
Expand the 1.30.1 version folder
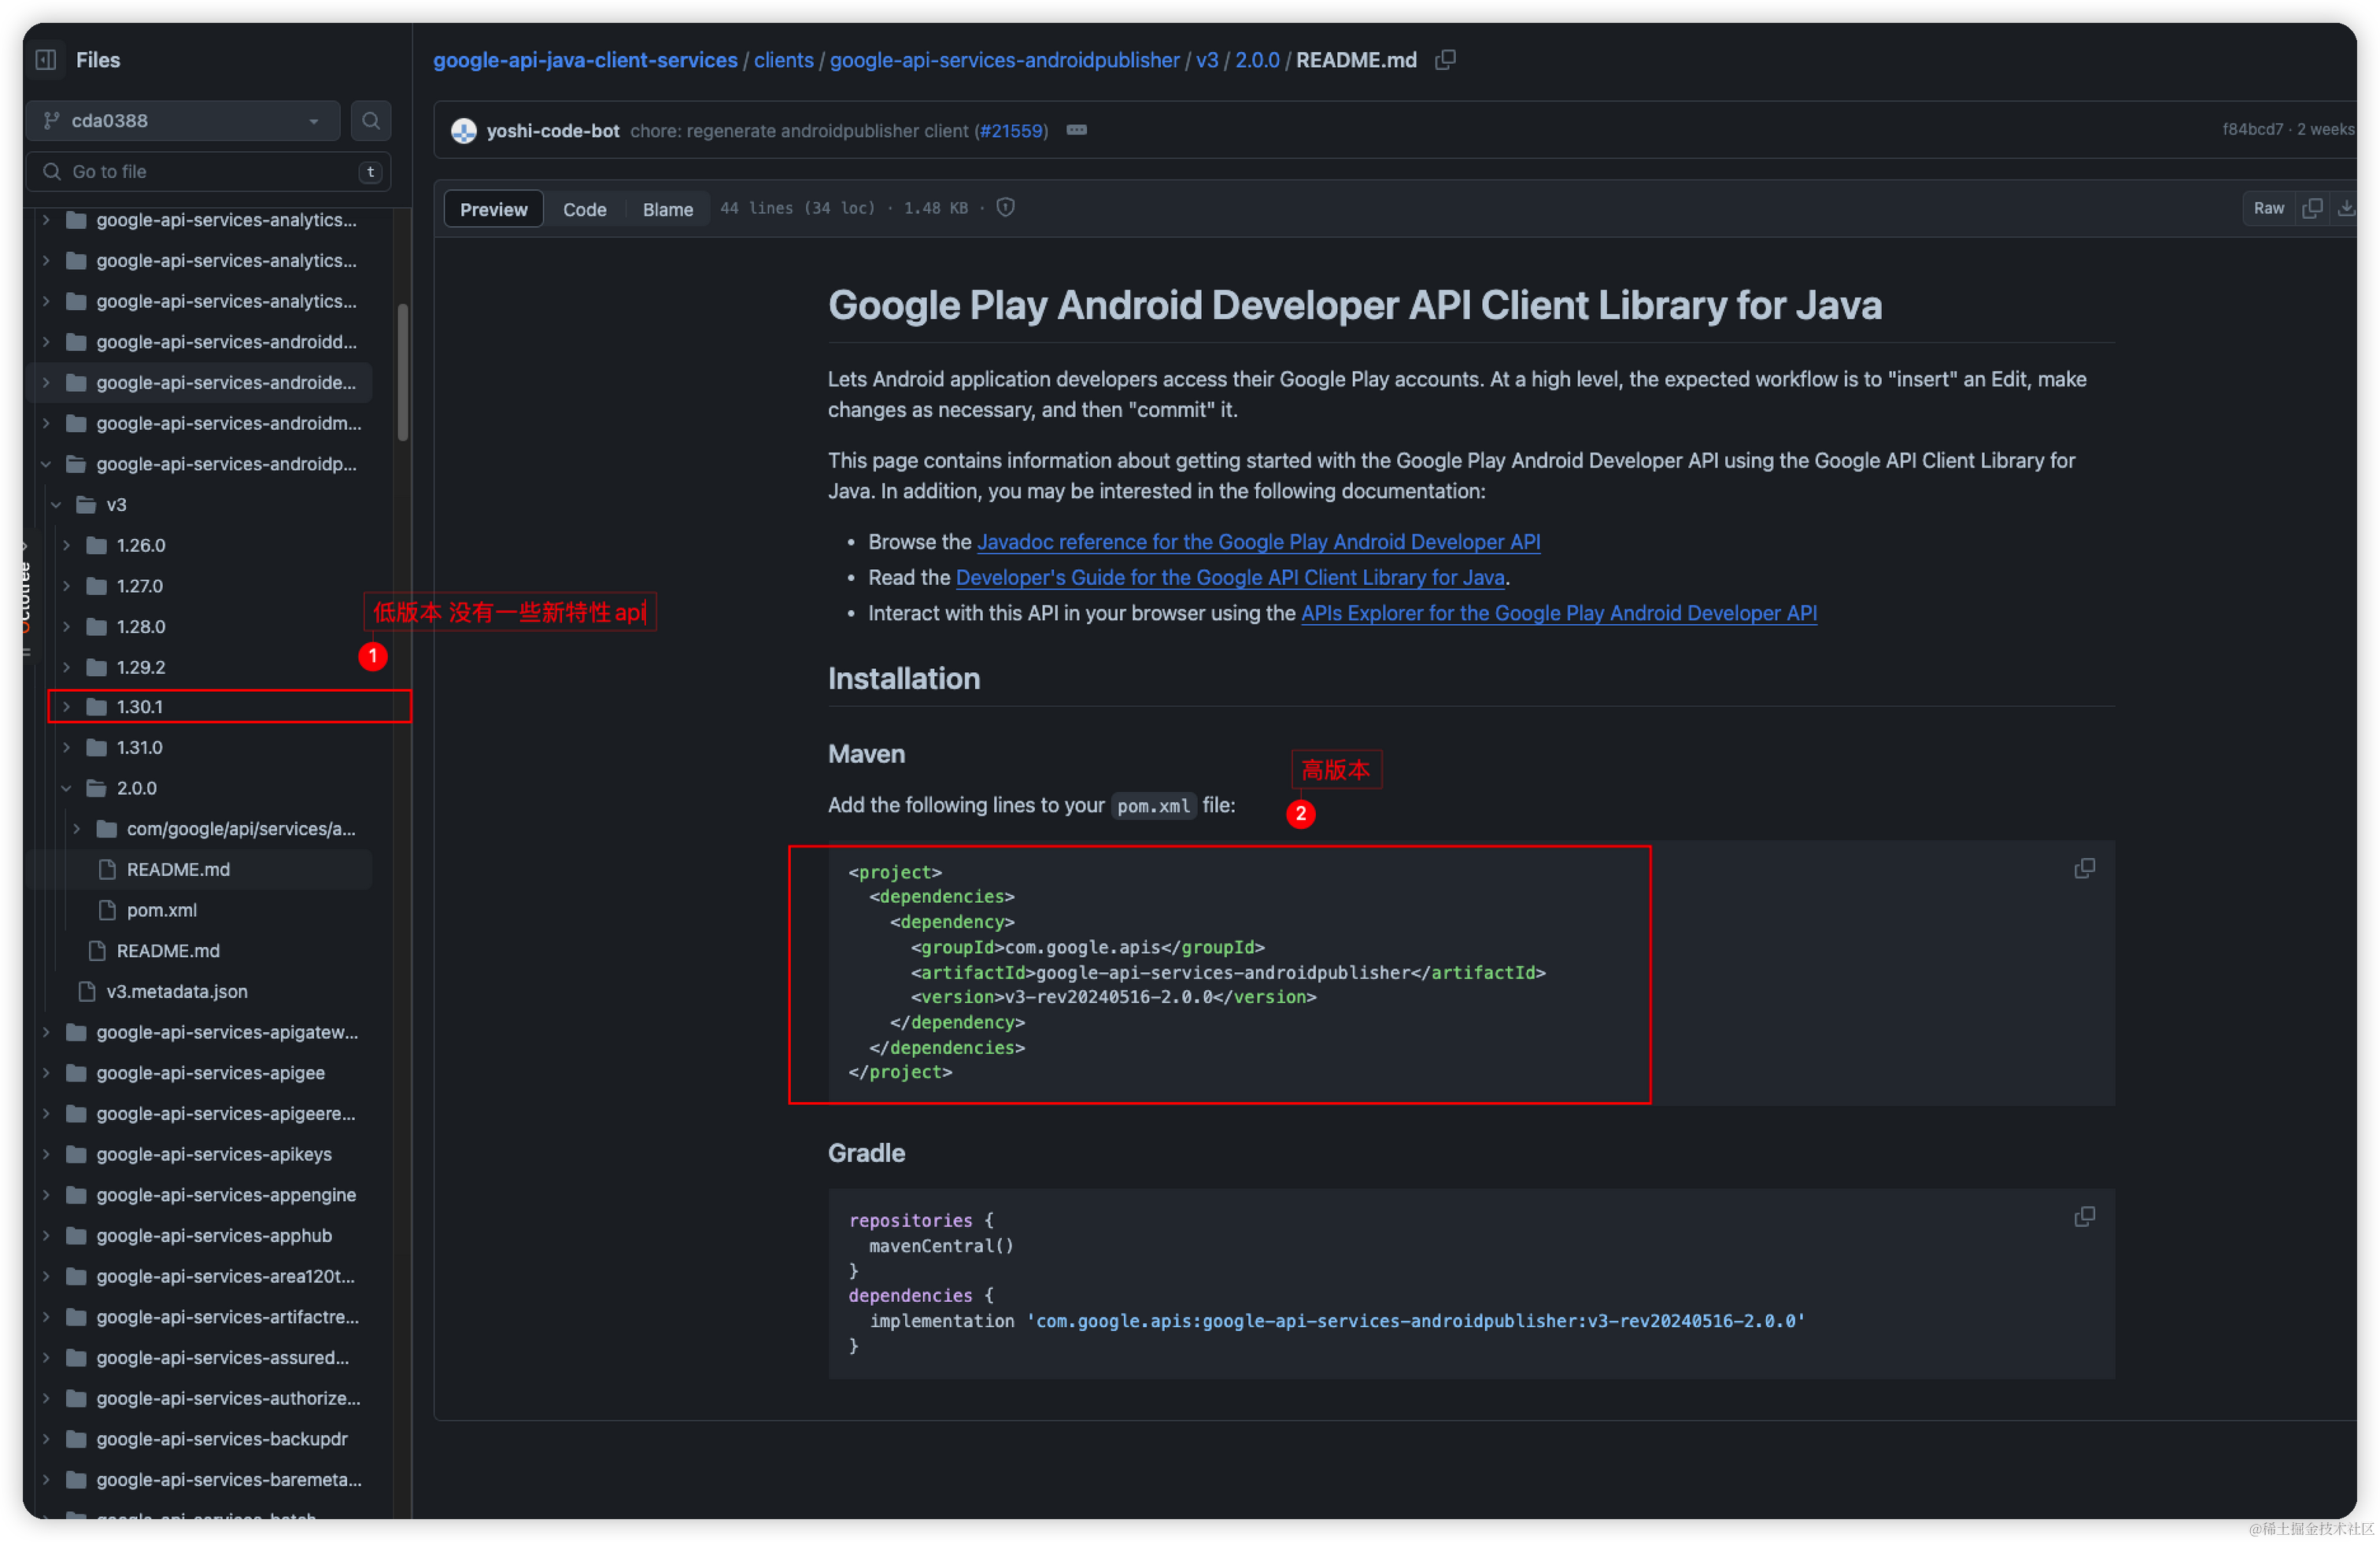tap(66, 707)
